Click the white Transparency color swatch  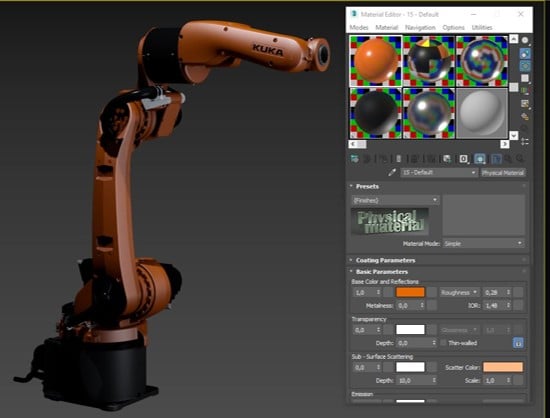click(410, 330)
